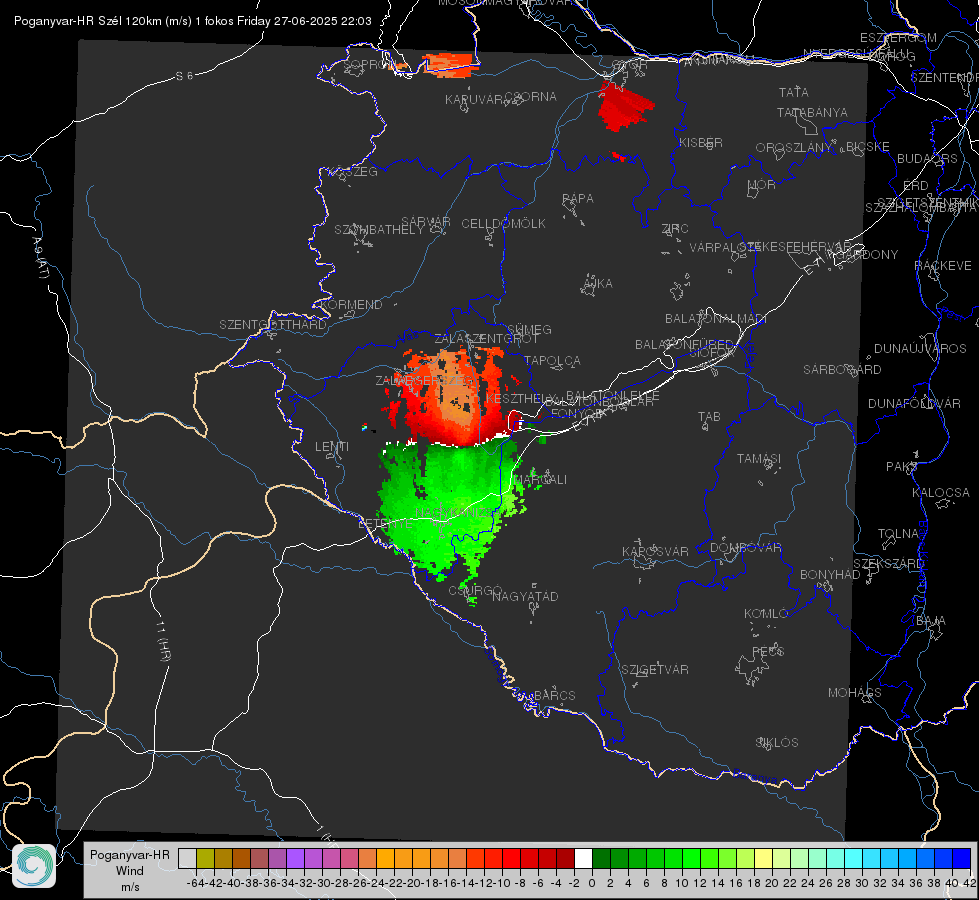Click the radar title text with date
This screenshot has width=979, height=900.
click(x=192, y=21)
